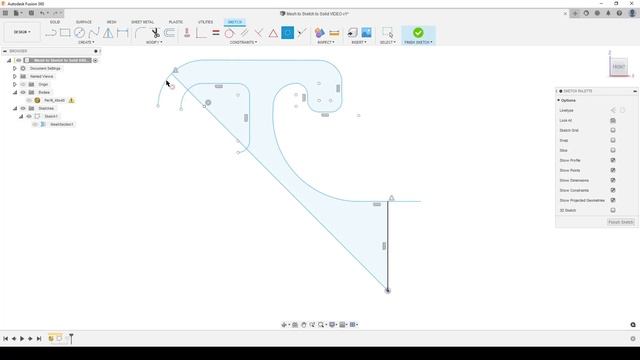Open the Modify dropdown menu

click(154, 42)
